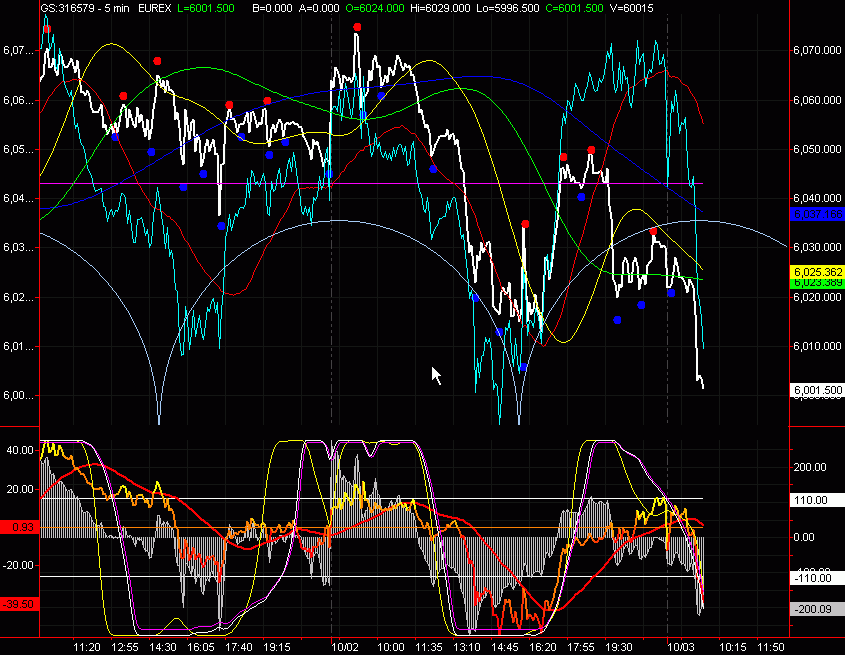Click the 11:20 time axis label
Viewport: 845px width, 655px height.
87,647
